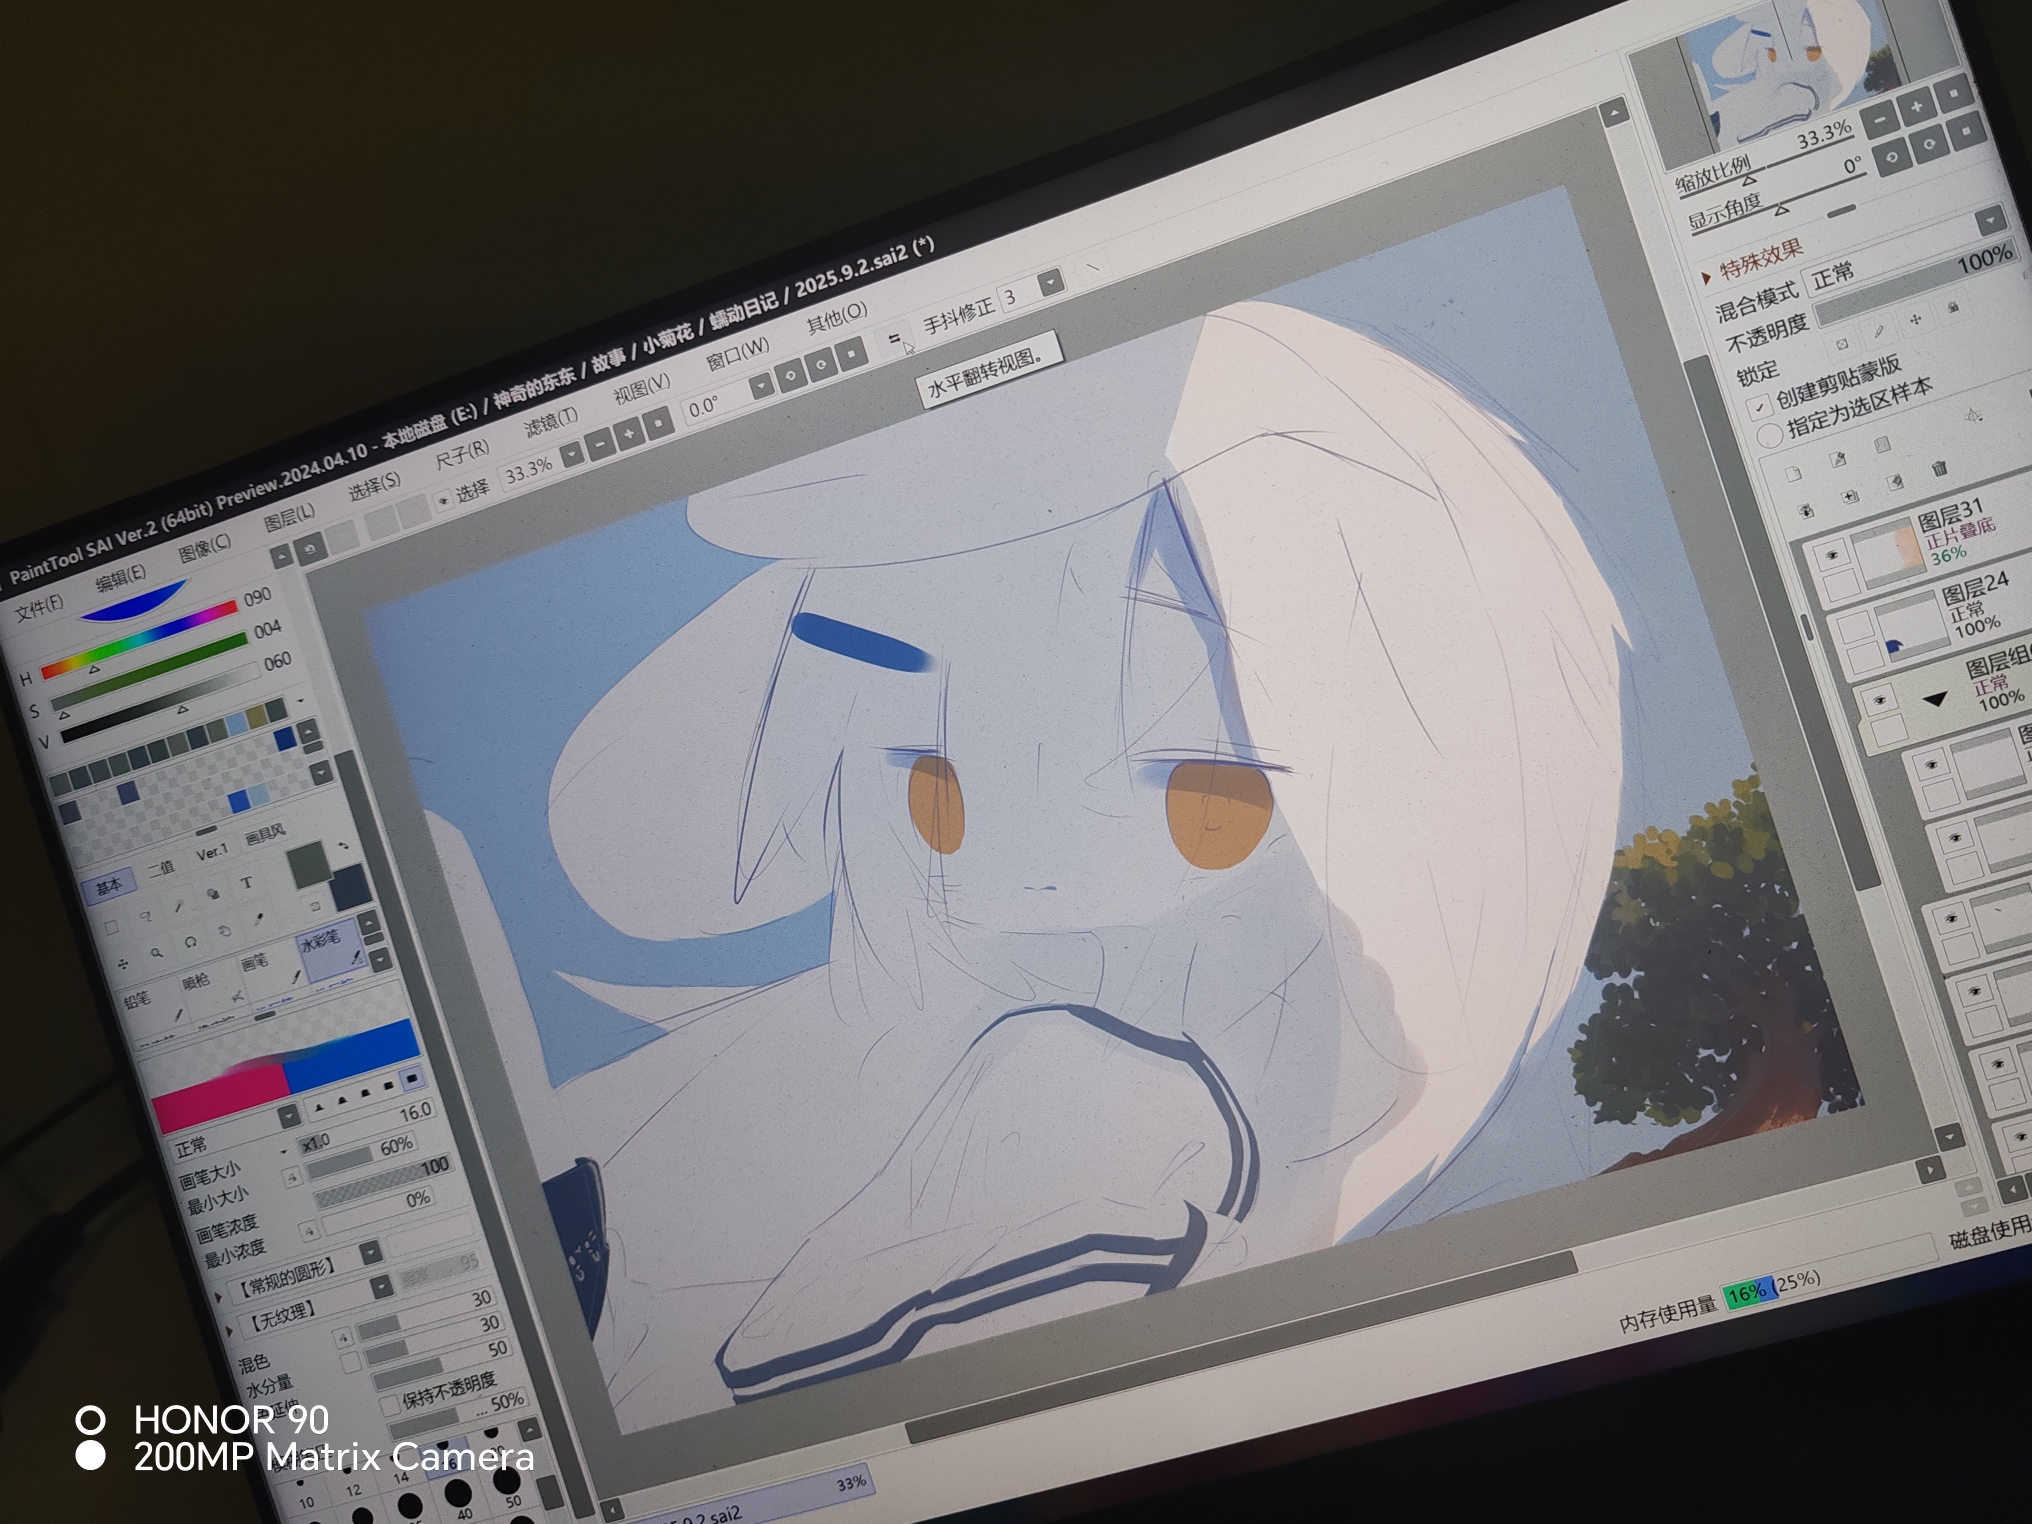Rotate view clockwise in top toolbar
This screenshot has width=2032, height=1524.
821,366
